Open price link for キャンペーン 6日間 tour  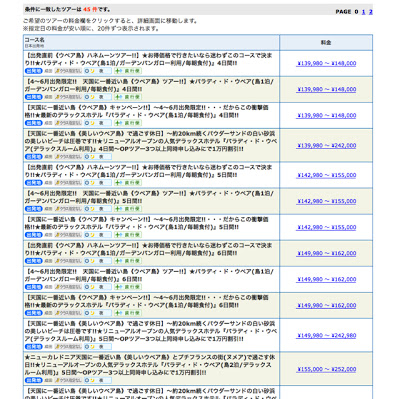326,305
